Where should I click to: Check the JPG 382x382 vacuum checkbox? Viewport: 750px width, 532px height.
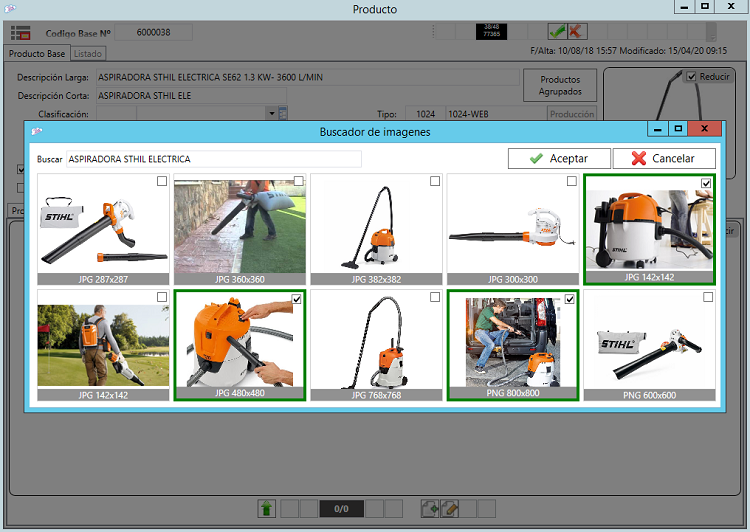435,181
